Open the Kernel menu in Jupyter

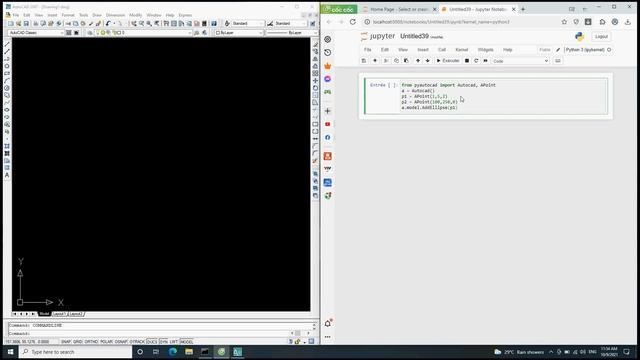tap(462, 50)
